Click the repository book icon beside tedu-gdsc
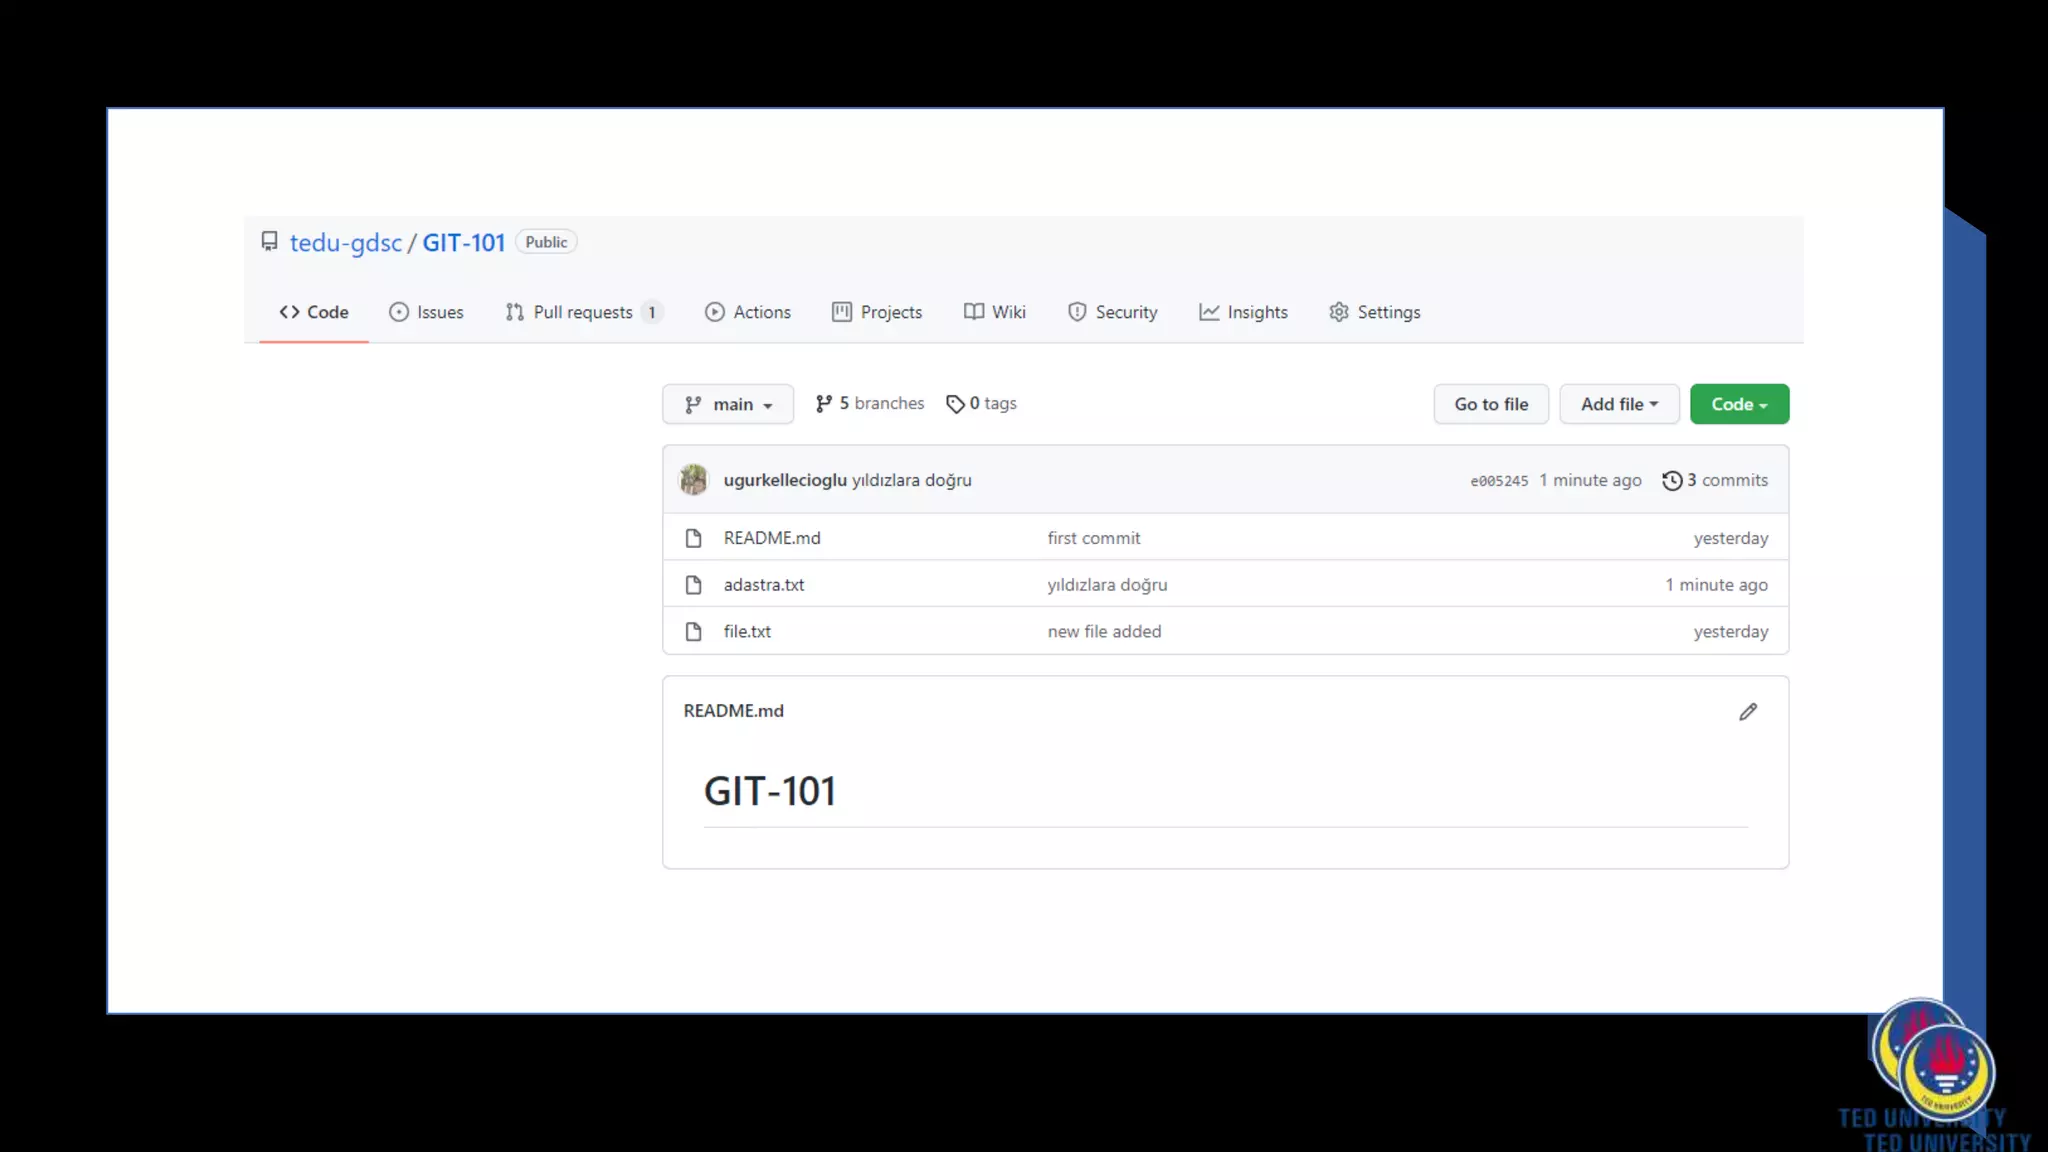 (269, 242)
